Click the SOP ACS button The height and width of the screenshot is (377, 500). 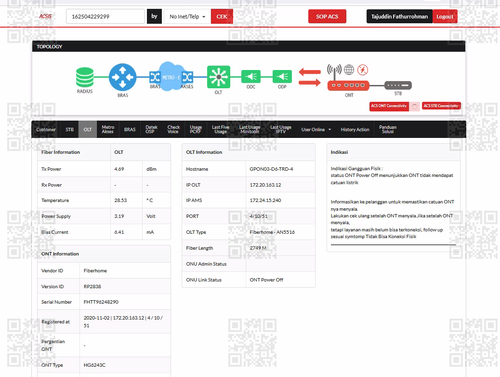(327, 16)
